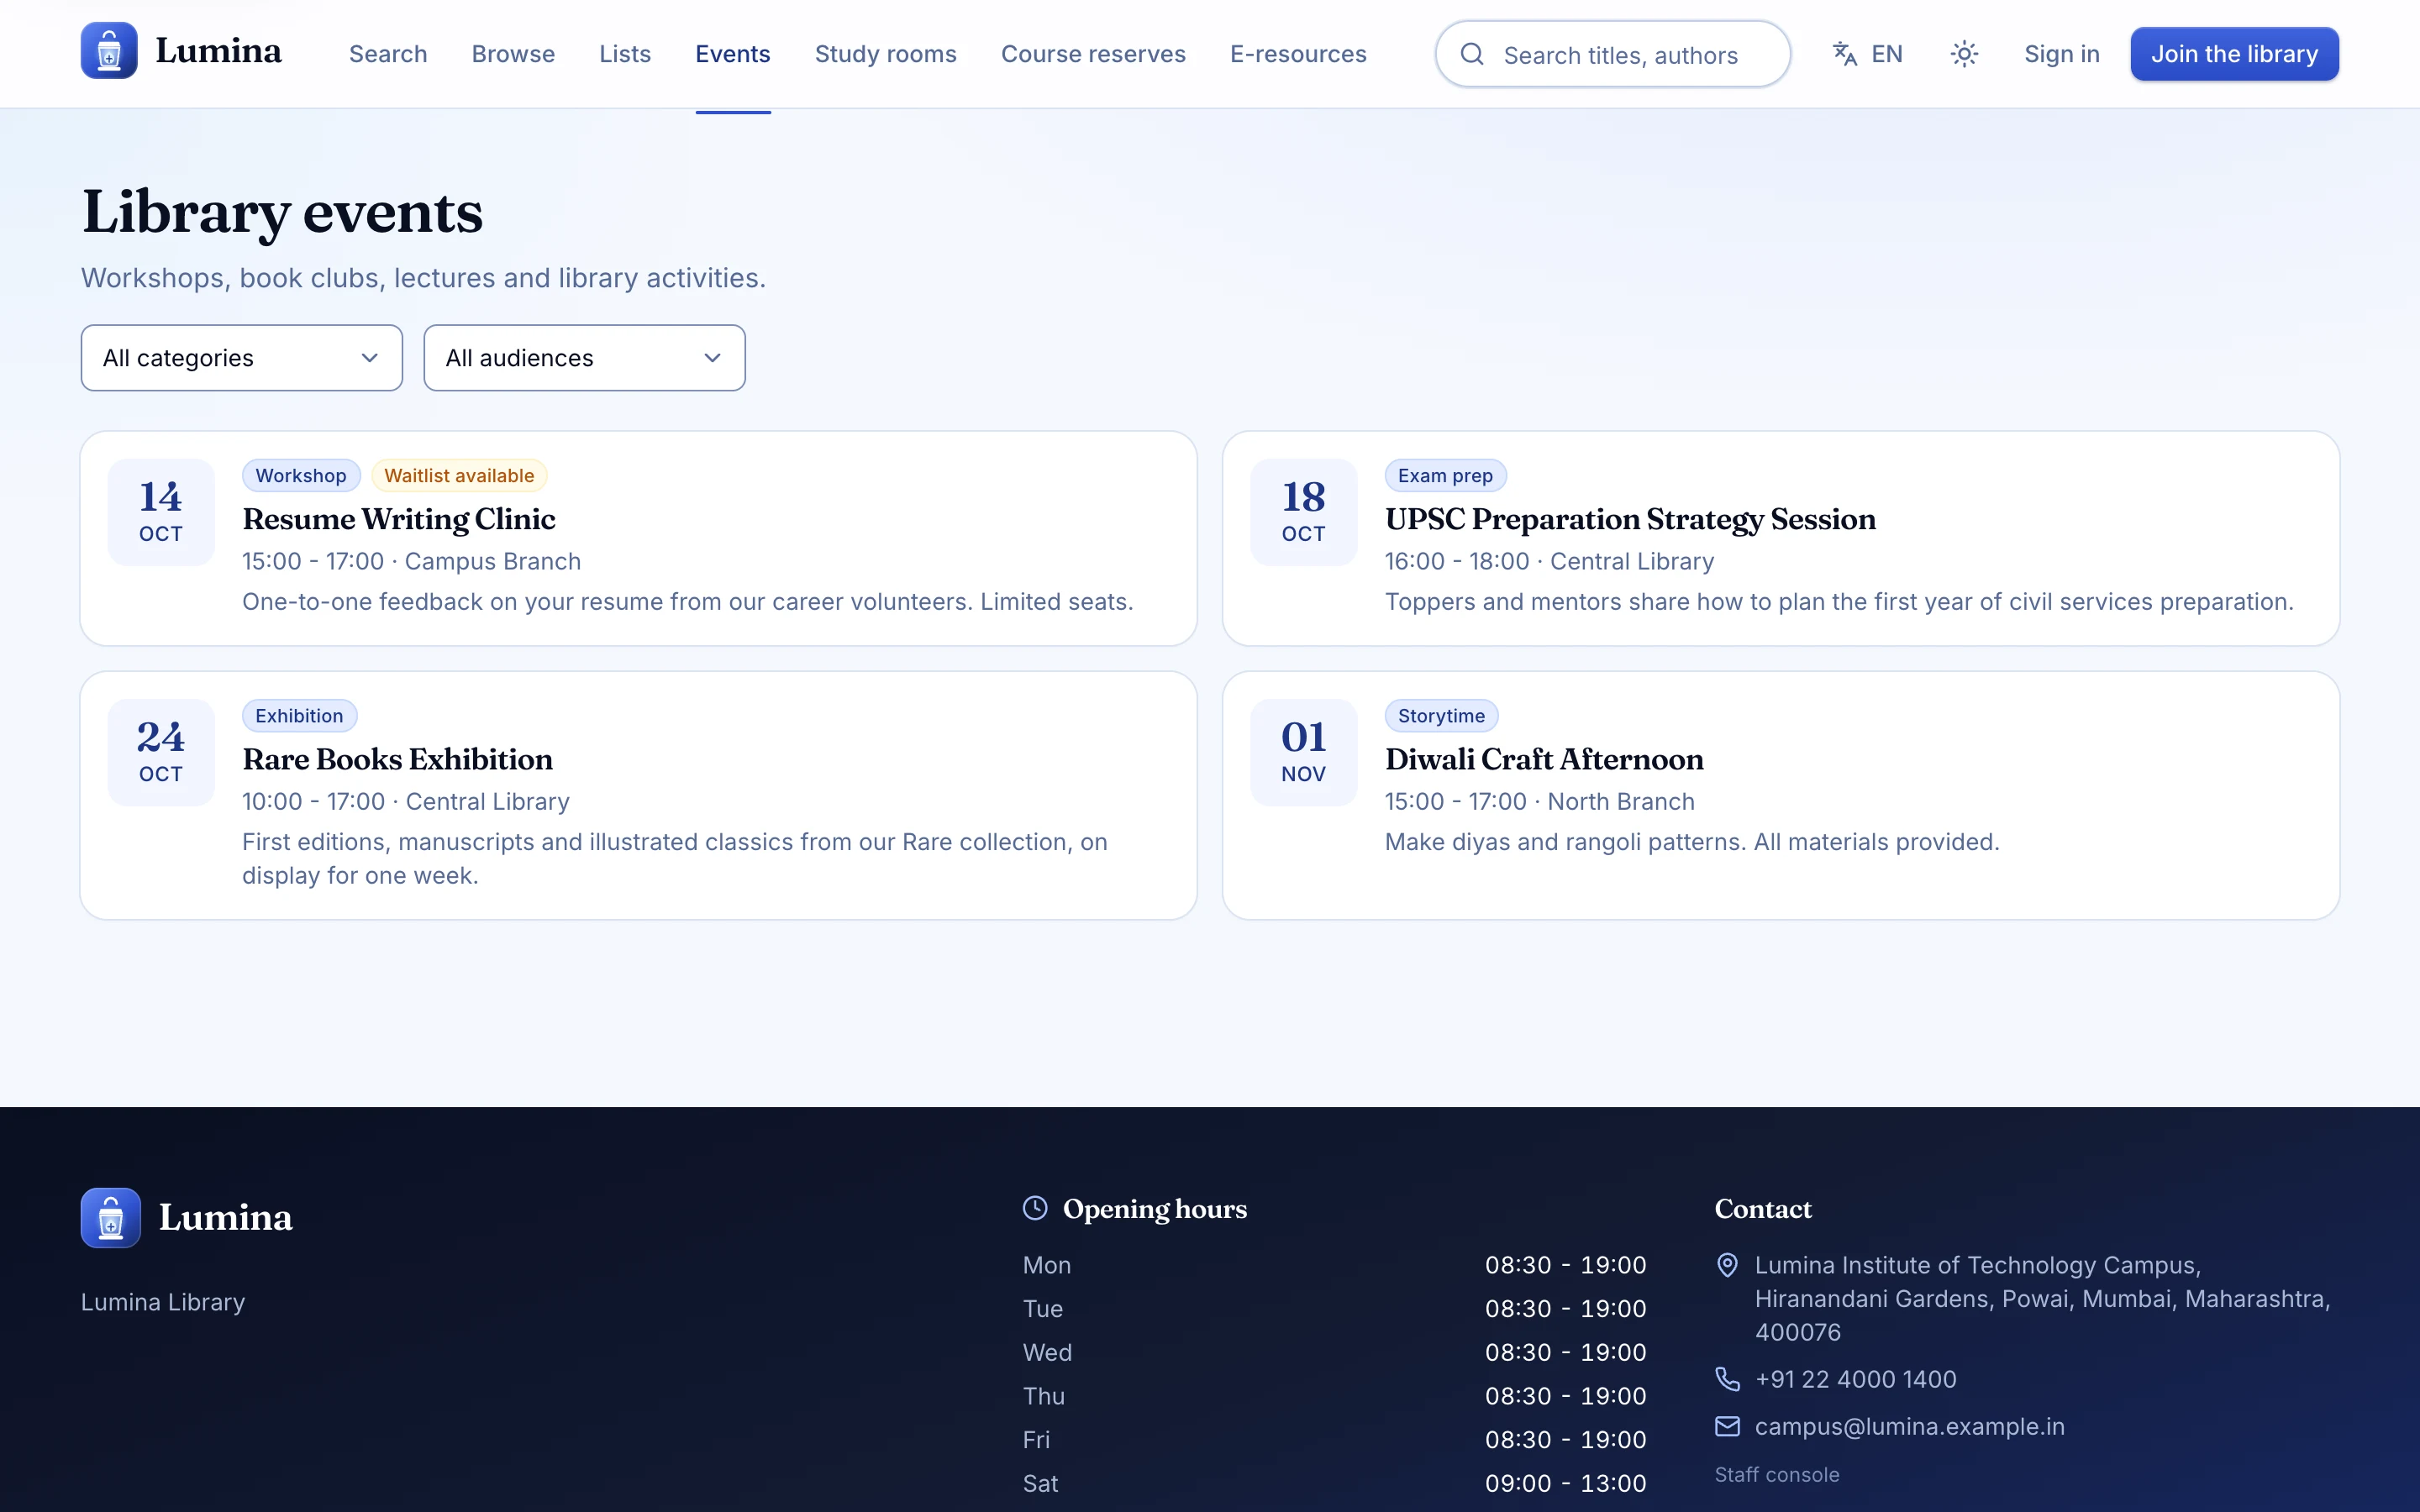Click the Sign in link
This screenshot has height=1512, width=2420.
(2061, 54)
